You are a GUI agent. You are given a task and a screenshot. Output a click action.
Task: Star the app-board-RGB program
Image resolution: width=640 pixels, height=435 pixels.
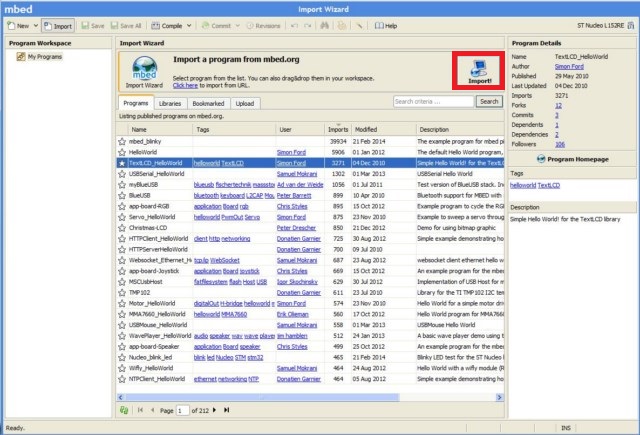pyautogui.click(x=122, y=206)
